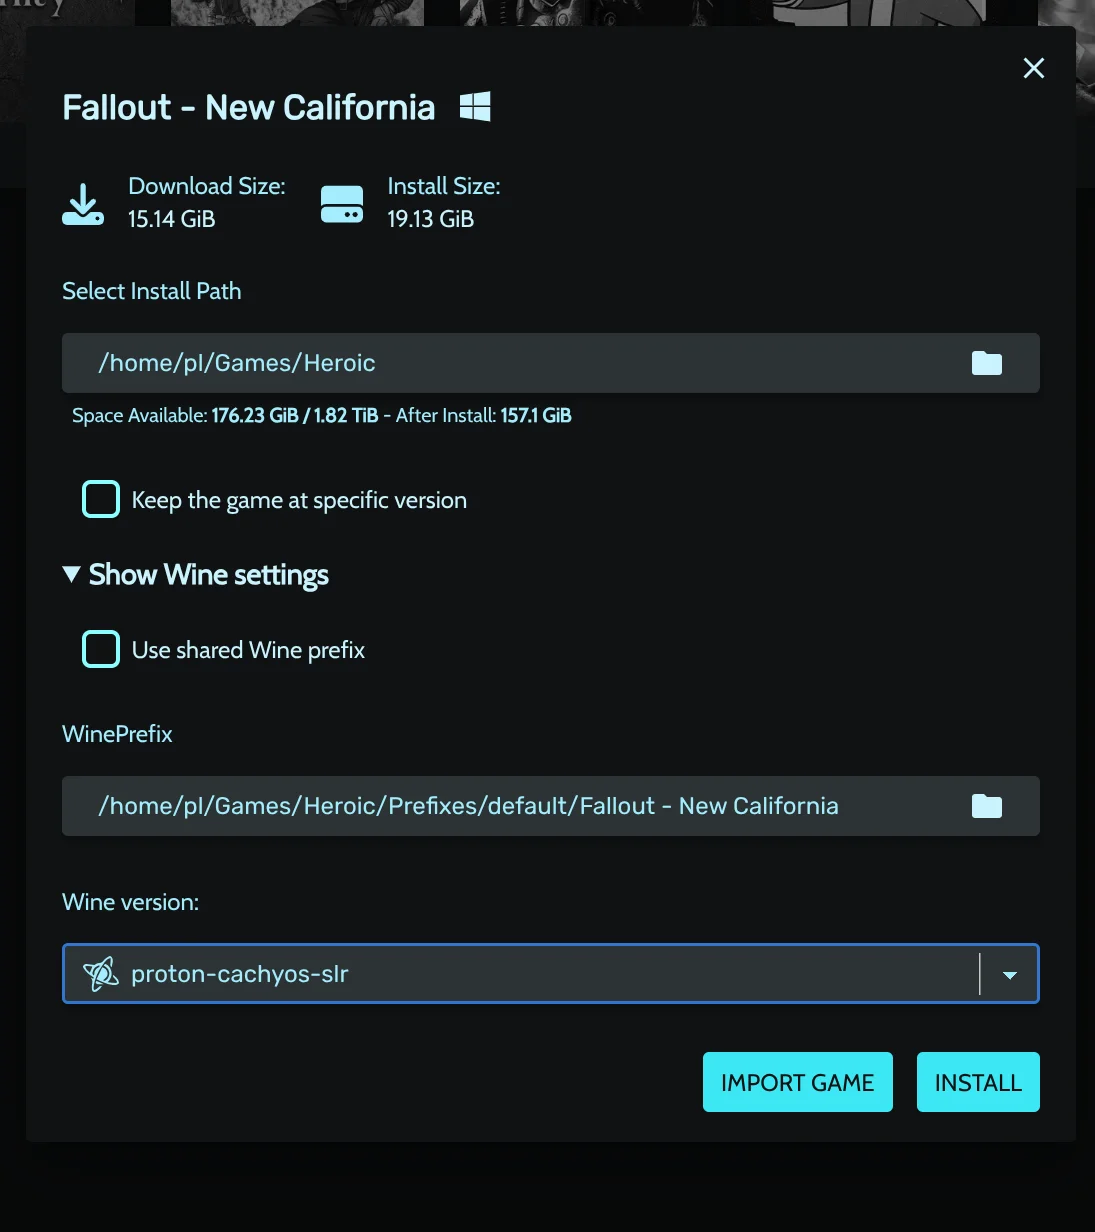Screen dimensions: 1095x1232
Task: Click the Fallout - New California title
Action: pyautogui.click(x=249, y=107)
